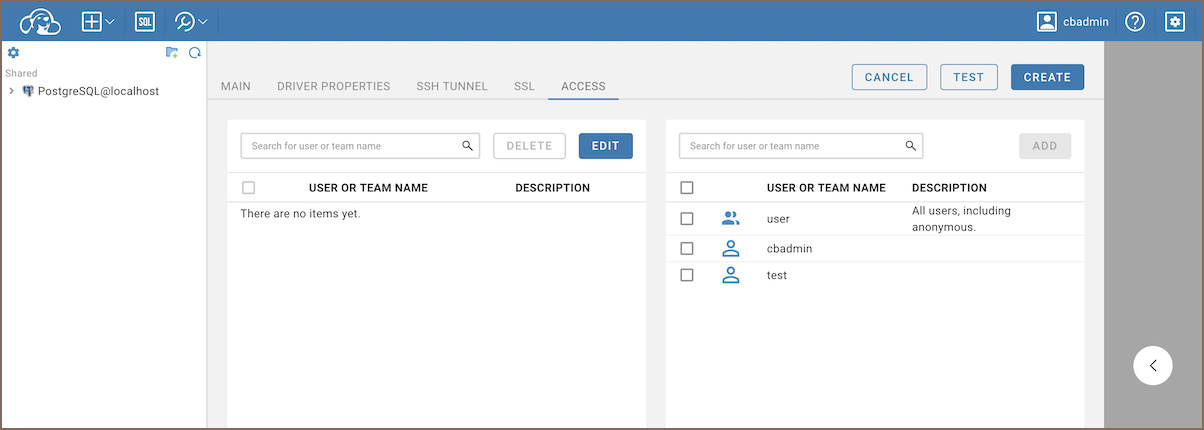Open the SSH TUNNEL tab
The height and width of the screenshot is (430, 1204).
pos(452,86)
